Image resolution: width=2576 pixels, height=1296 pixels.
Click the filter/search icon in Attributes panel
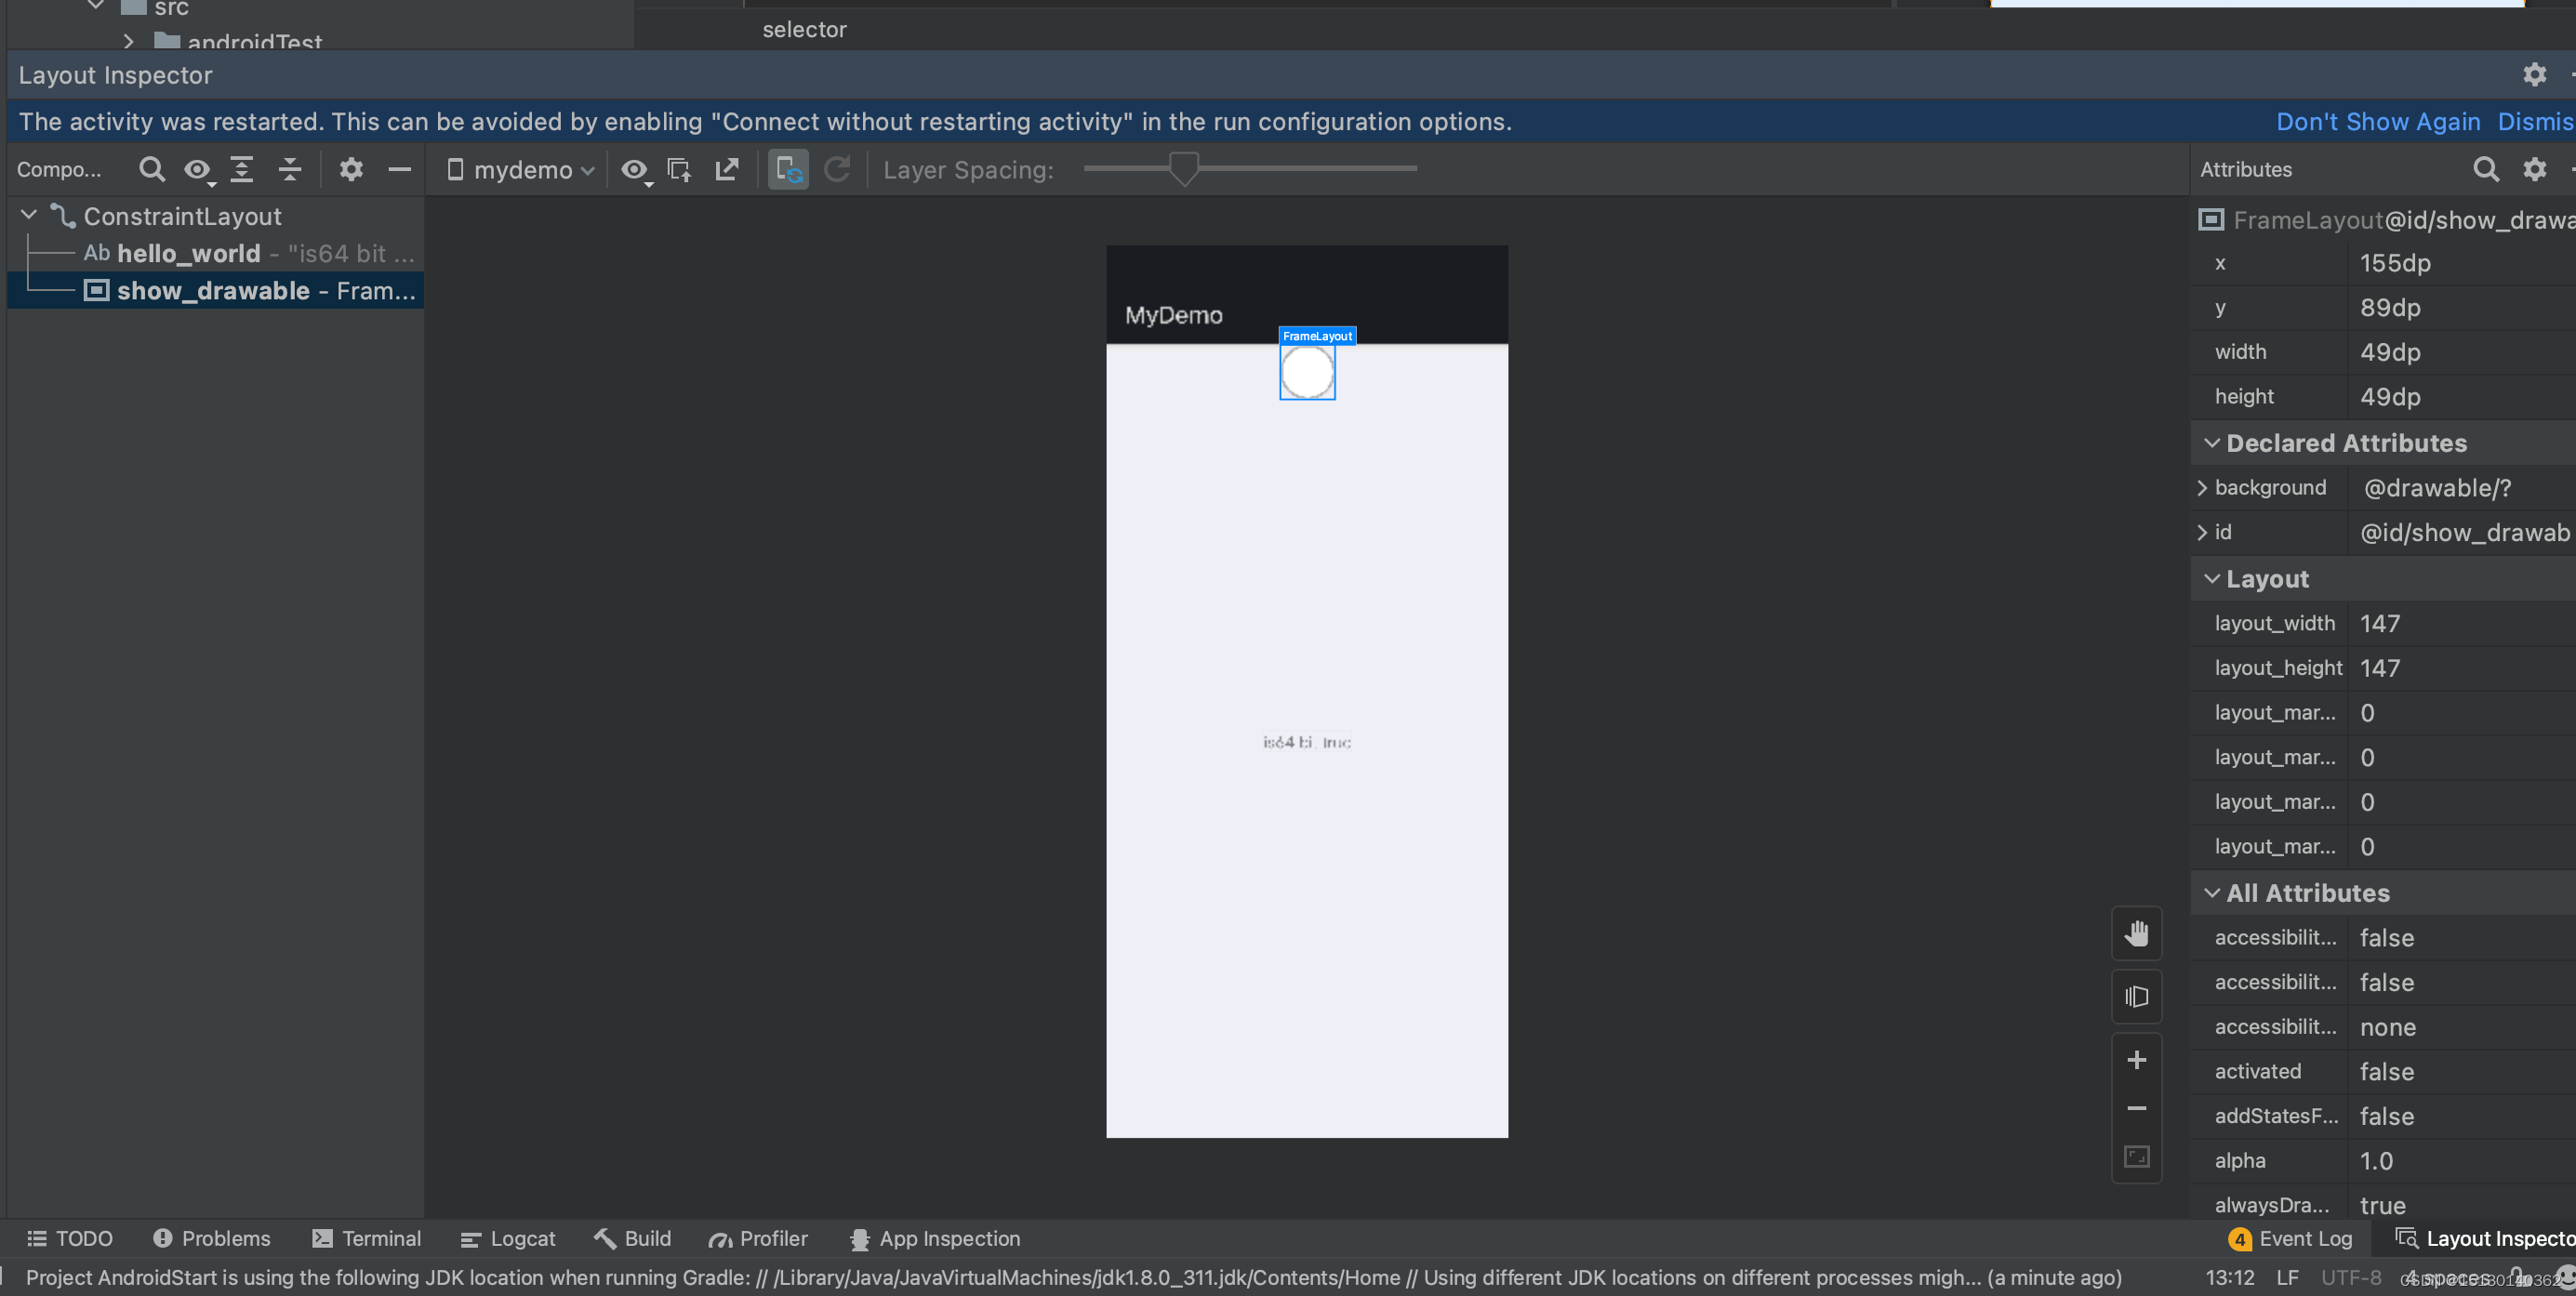[x=2483, y=170]
